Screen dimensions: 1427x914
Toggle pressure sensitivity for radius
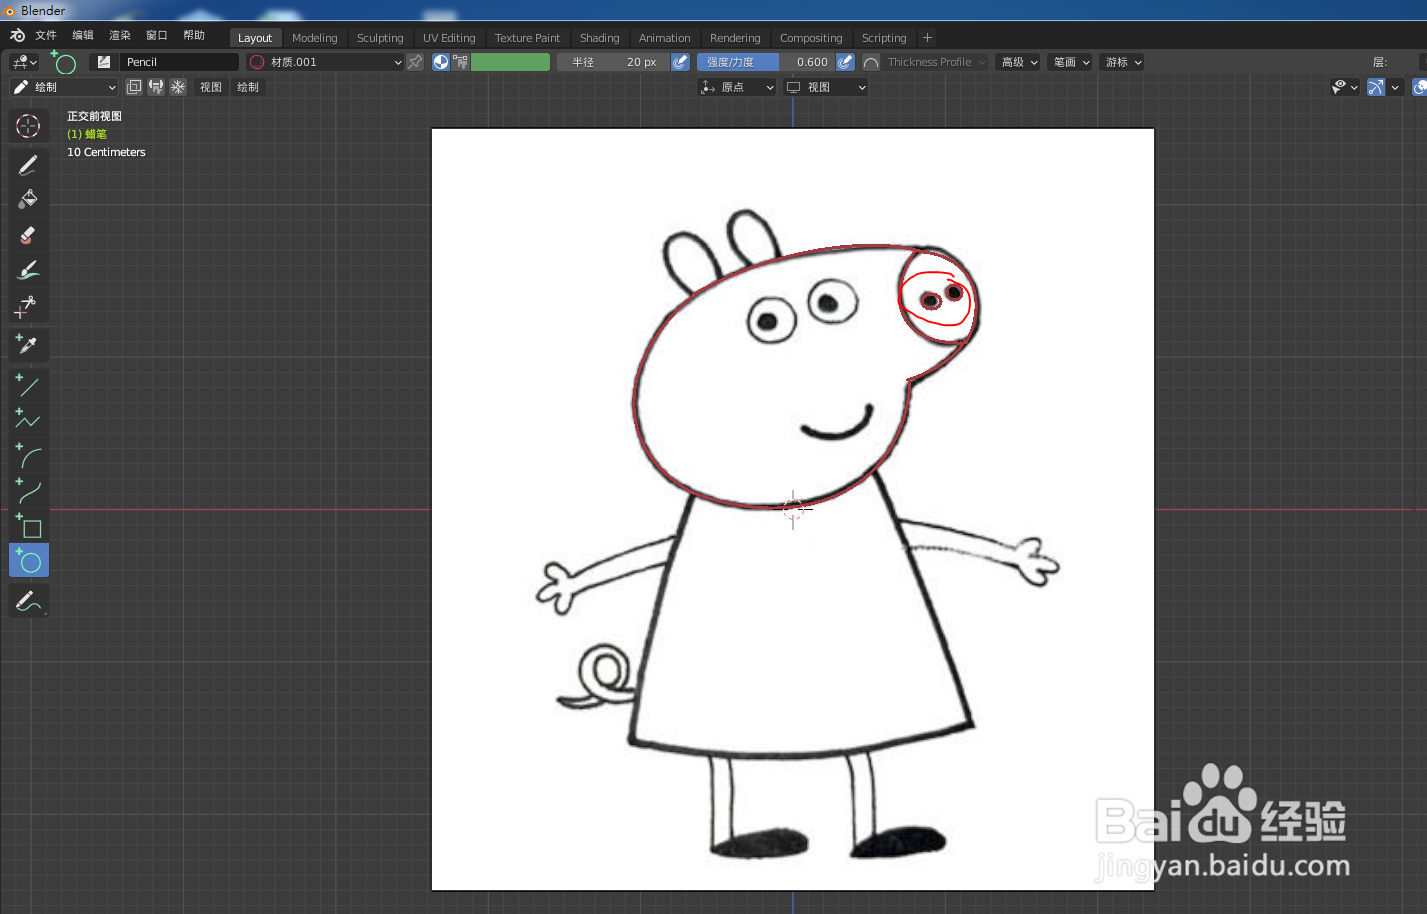click(680, 61)
